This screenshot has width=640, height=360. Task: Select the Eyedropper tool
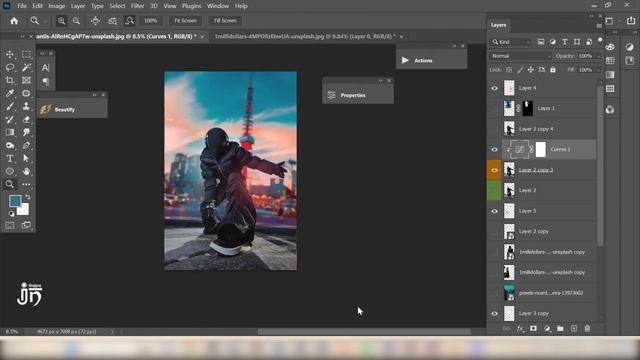[10, 93]
